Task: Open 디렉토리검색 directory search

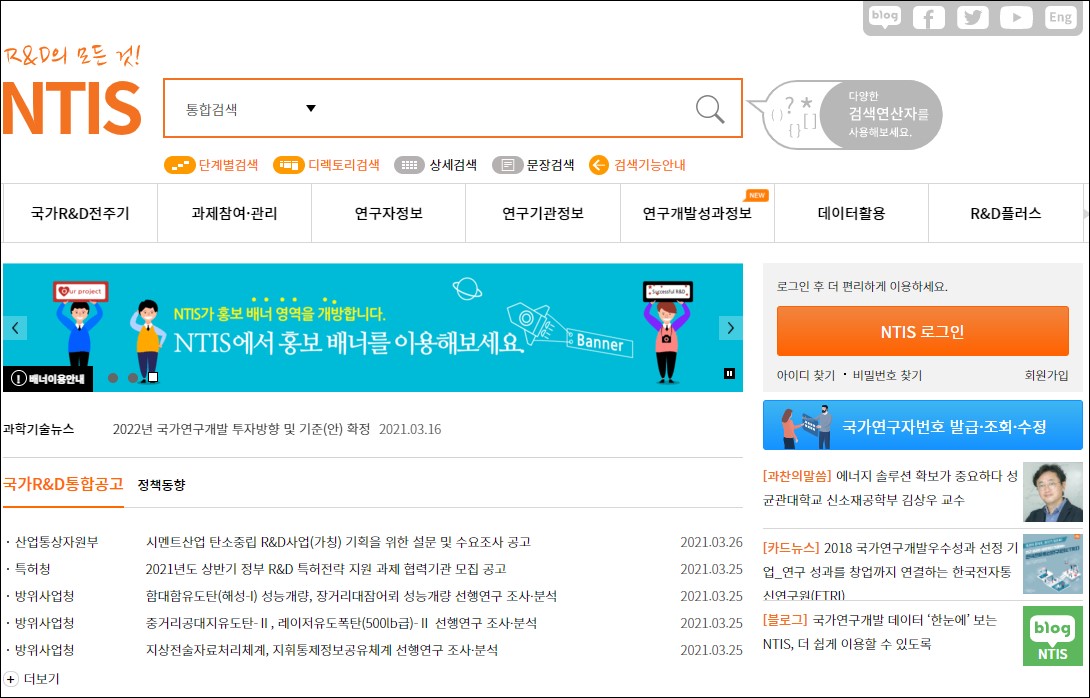Action: tap(326, 165)
